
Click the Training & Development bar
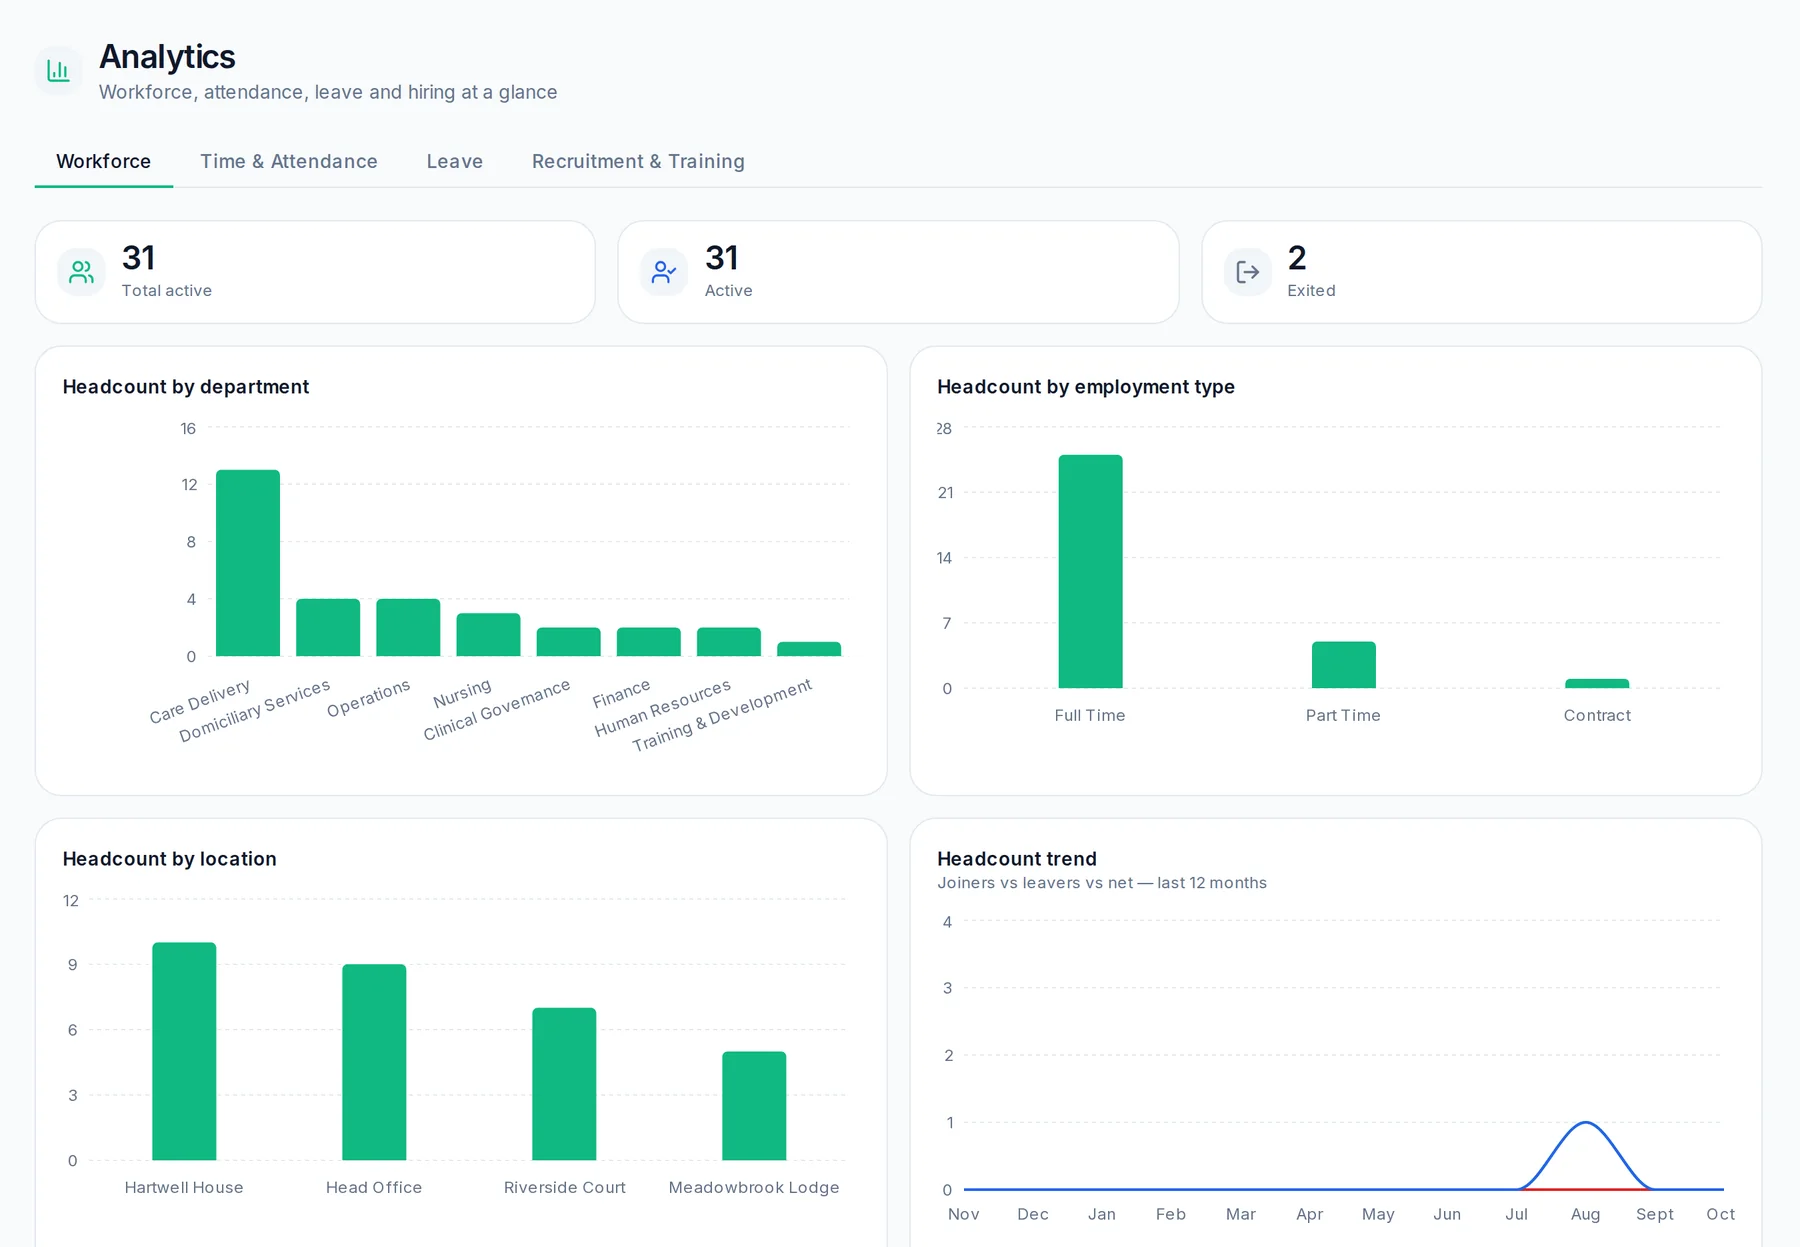(809, 649)
